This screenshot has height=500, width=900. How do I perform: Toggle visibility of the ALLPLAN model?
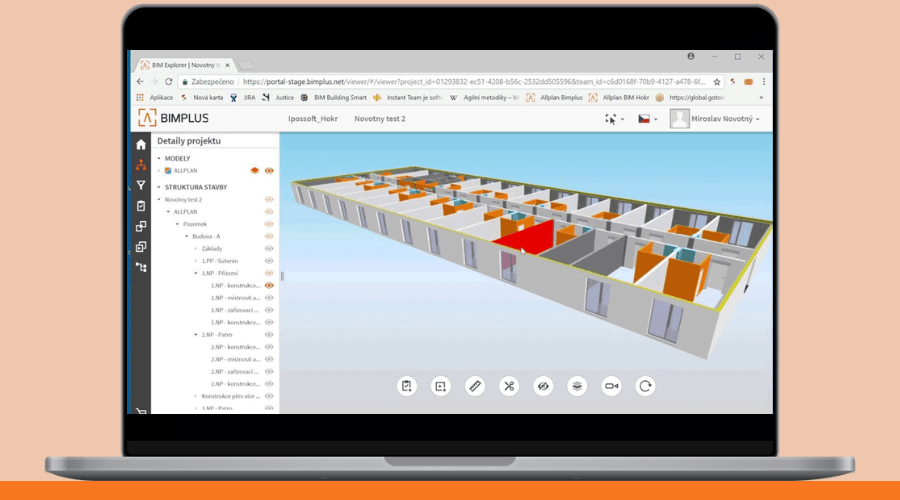269,171
